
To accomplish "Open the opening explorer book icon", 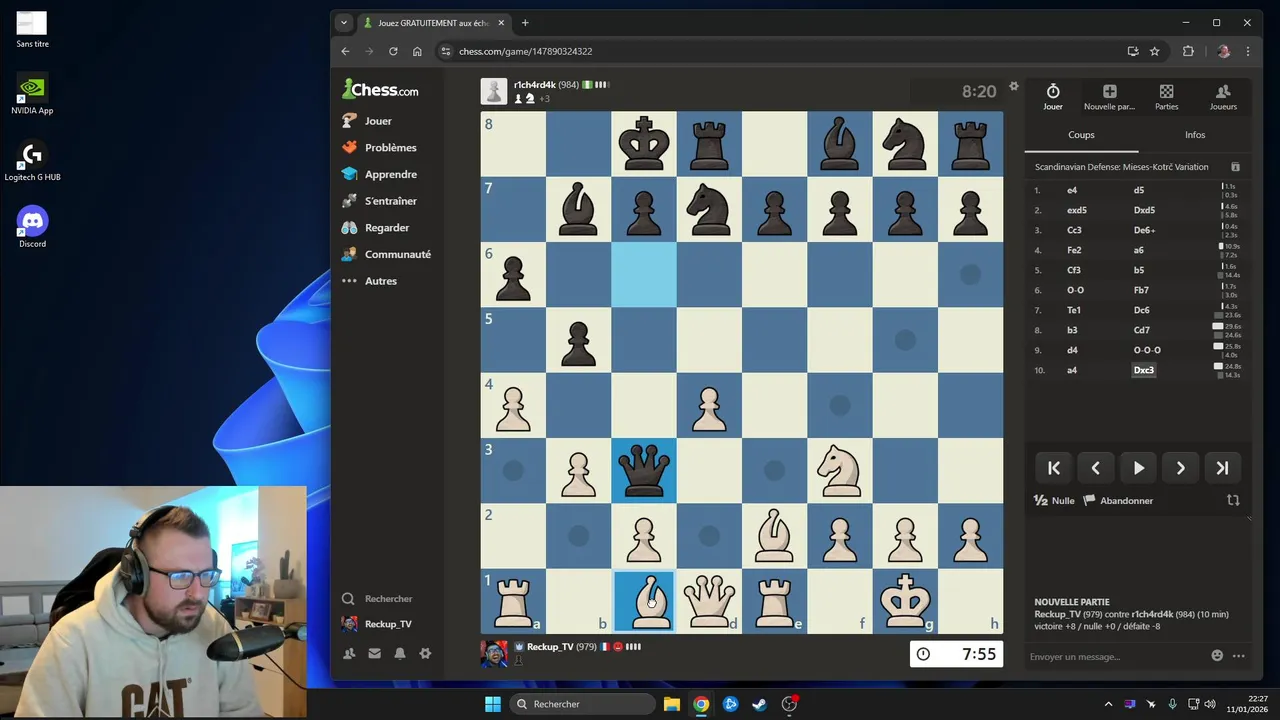I will (x=1235, y=167).
